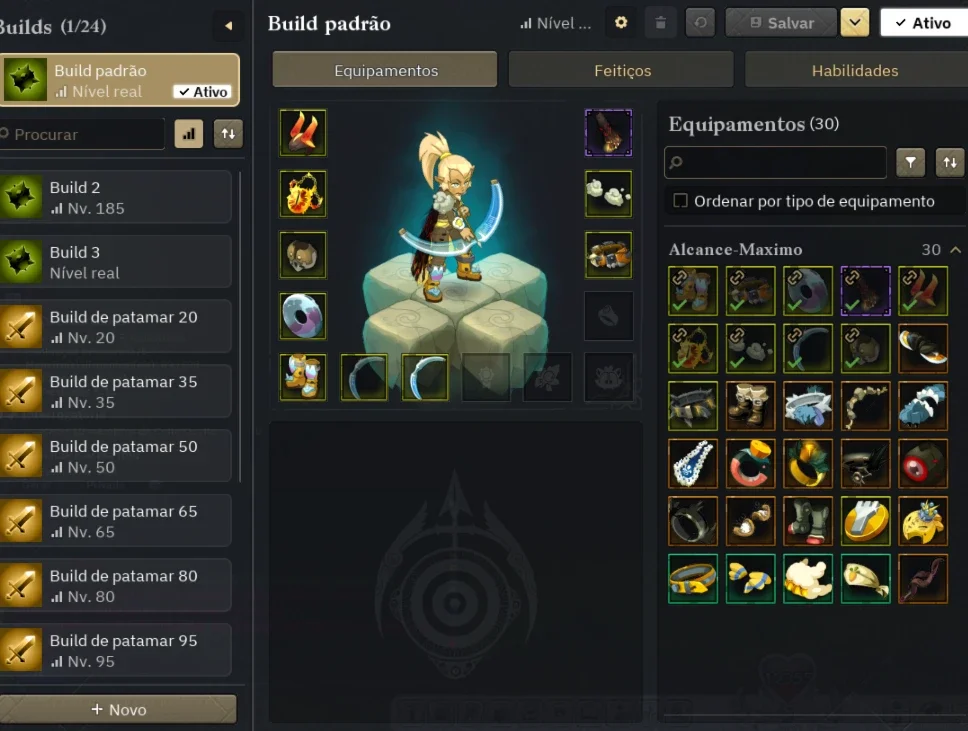This screenshot has width=968, height=731.
Task: Open build settings gear icon
Action: click(x=621, y=23)
